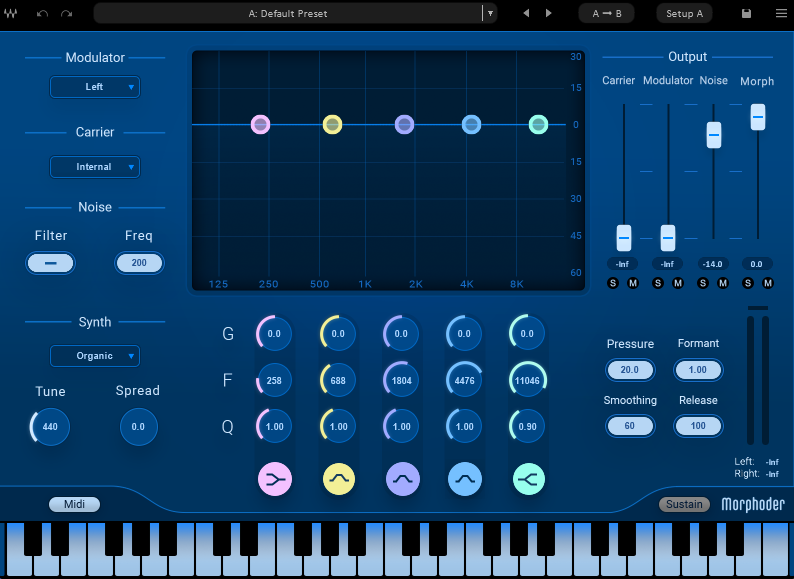
Task: Click the next preset arrow
Action: 548,14
